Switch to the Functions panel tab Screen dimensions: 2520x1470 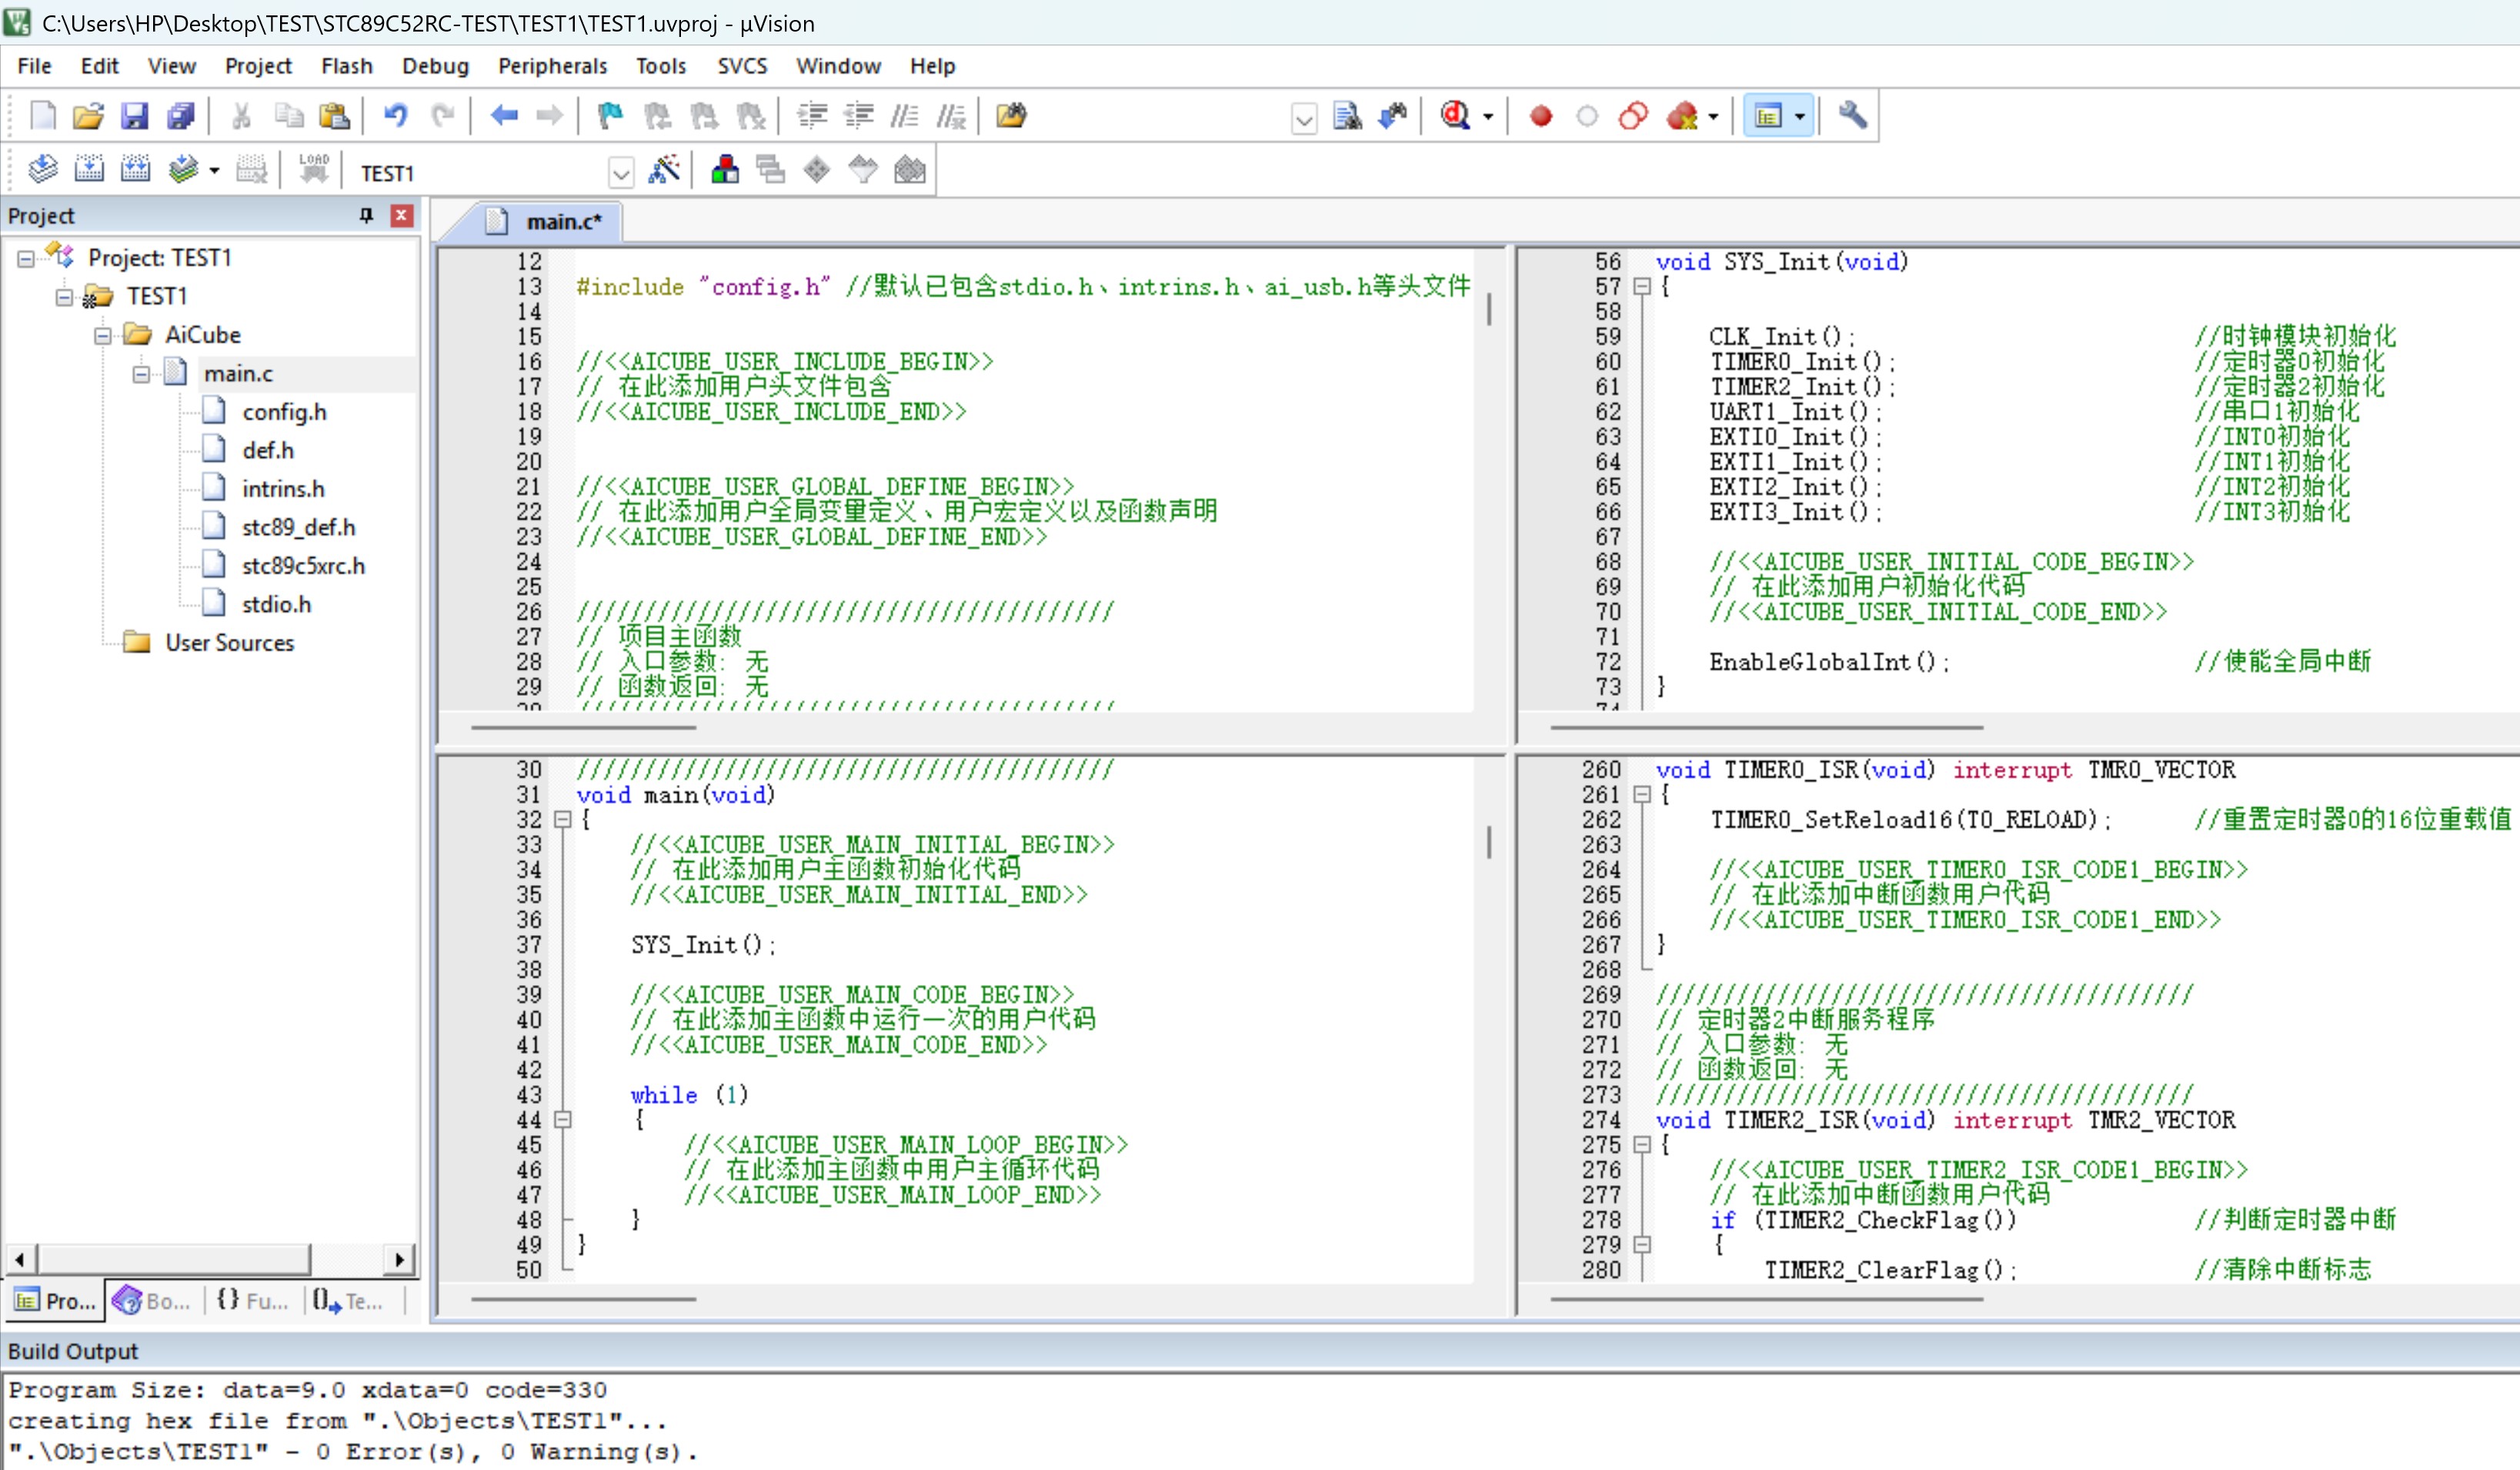253,1301
